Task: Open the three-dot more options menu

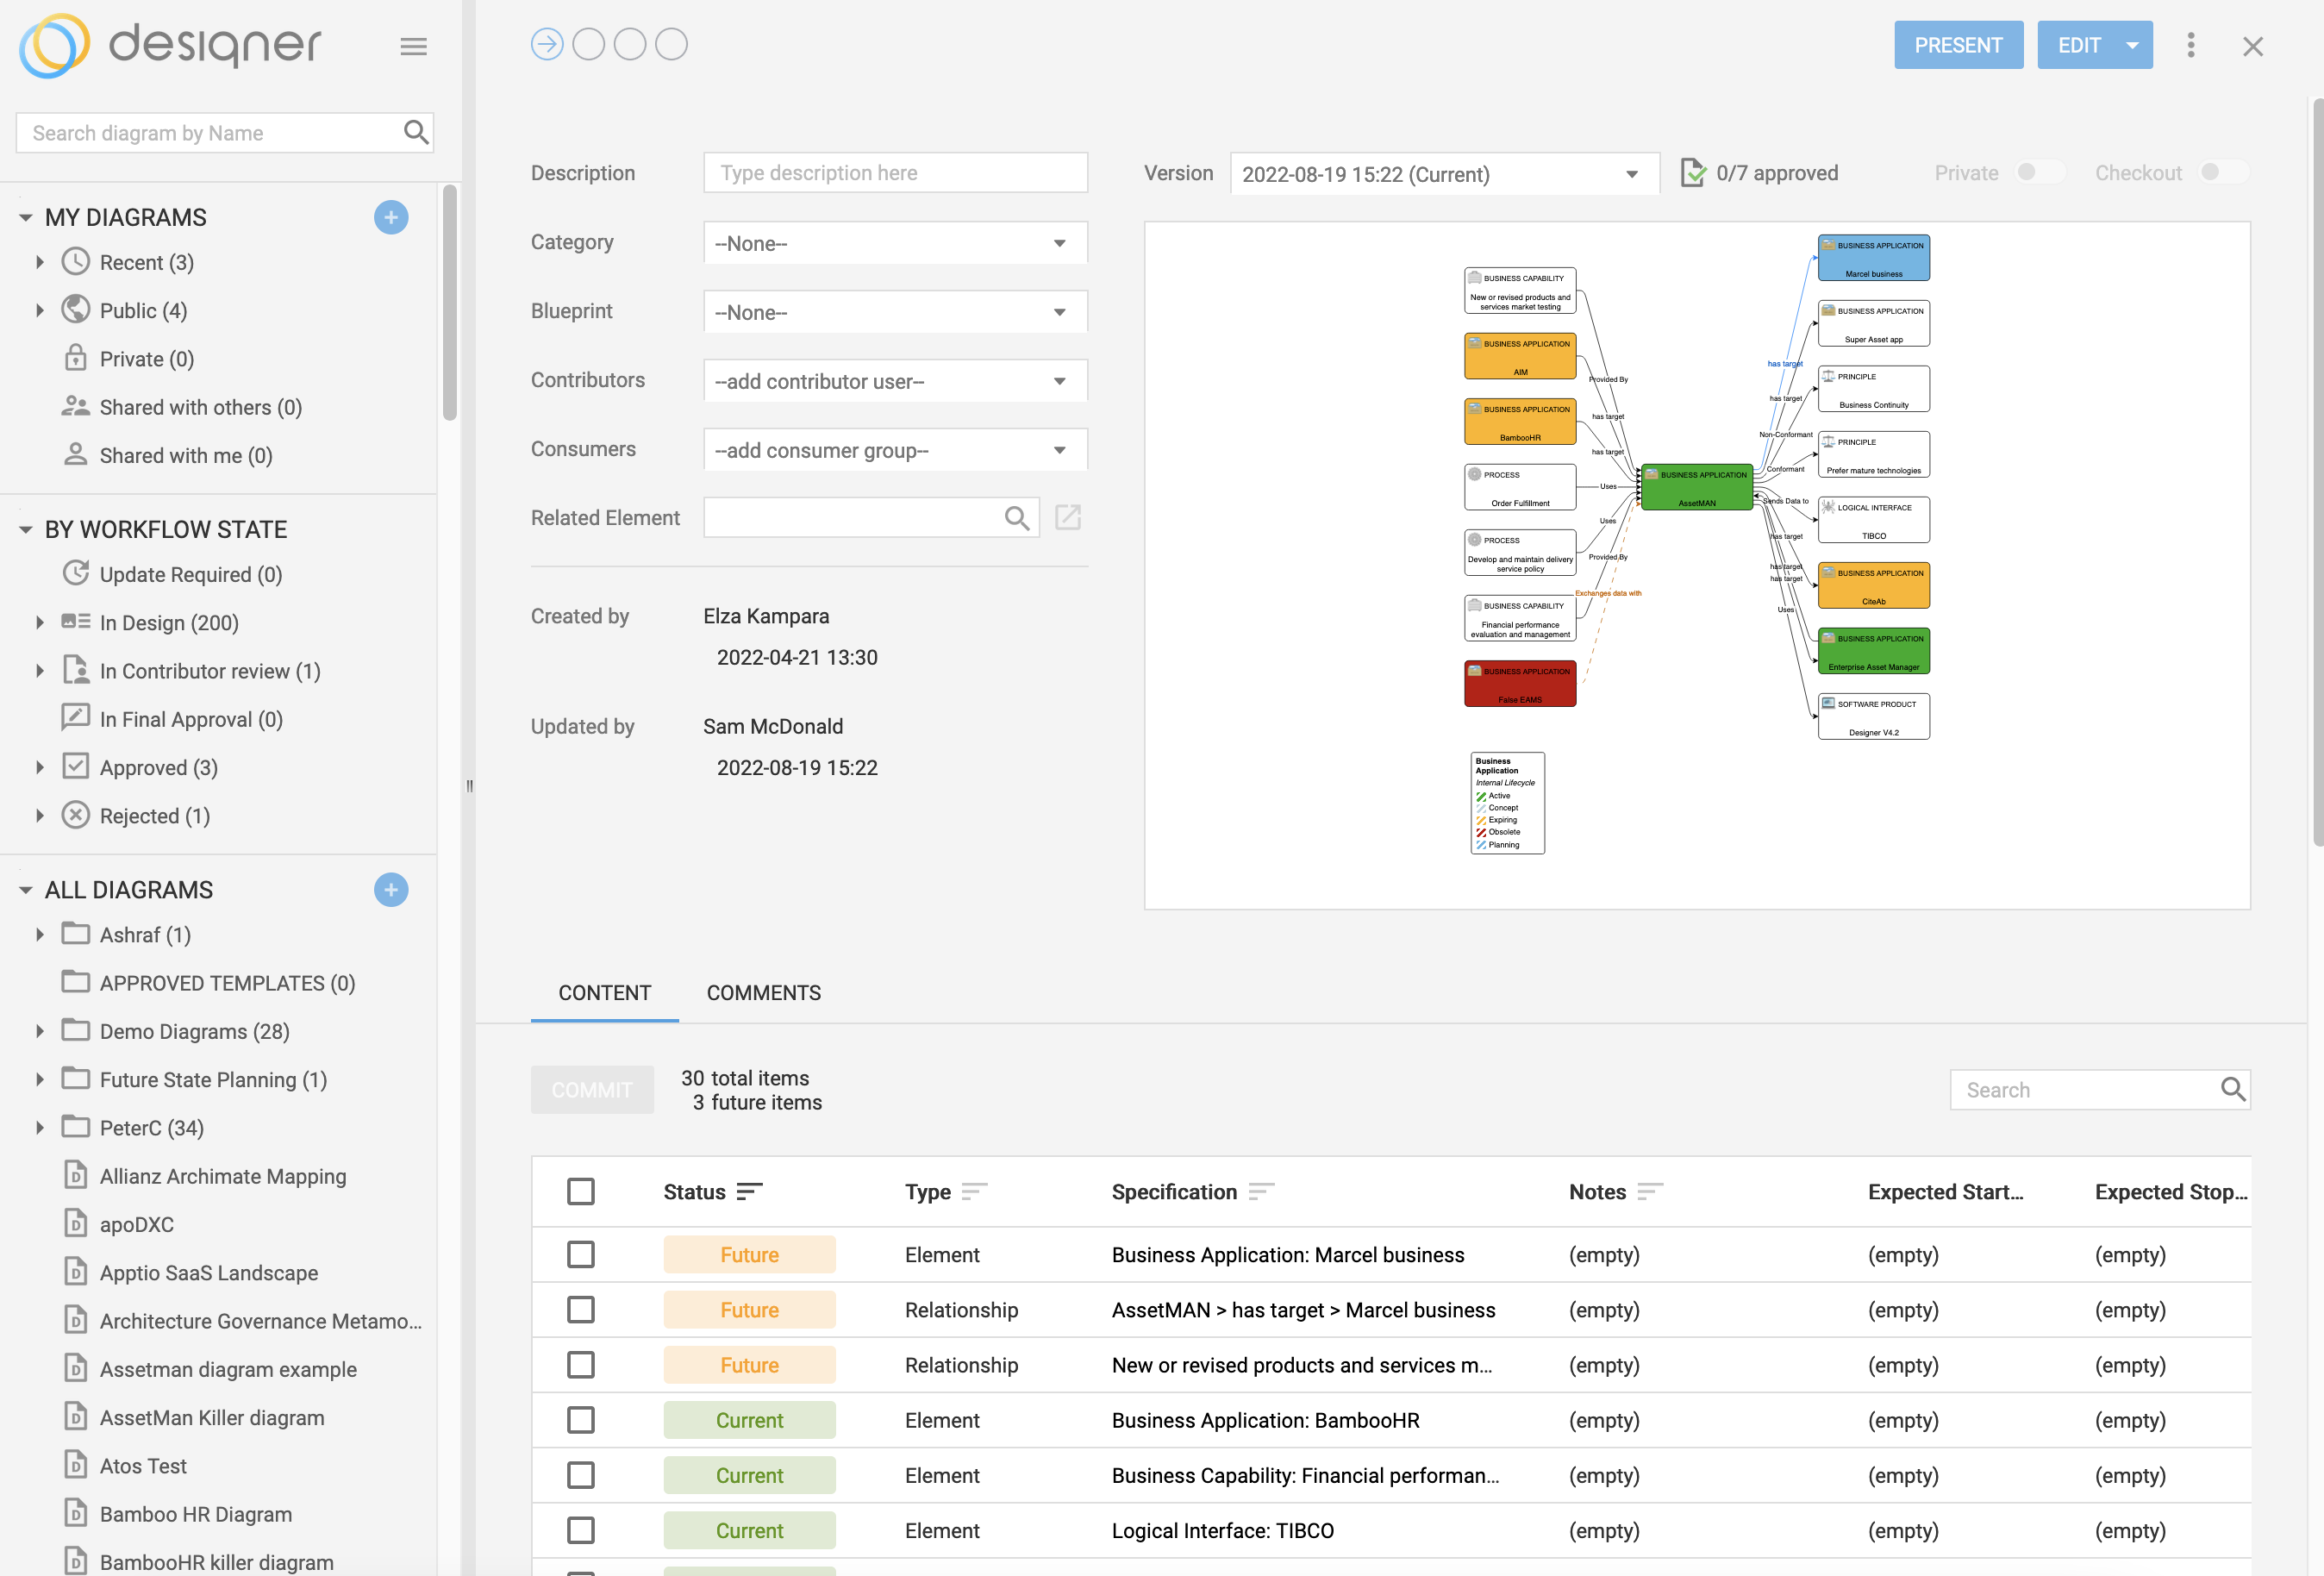Action: (2190, 45)
